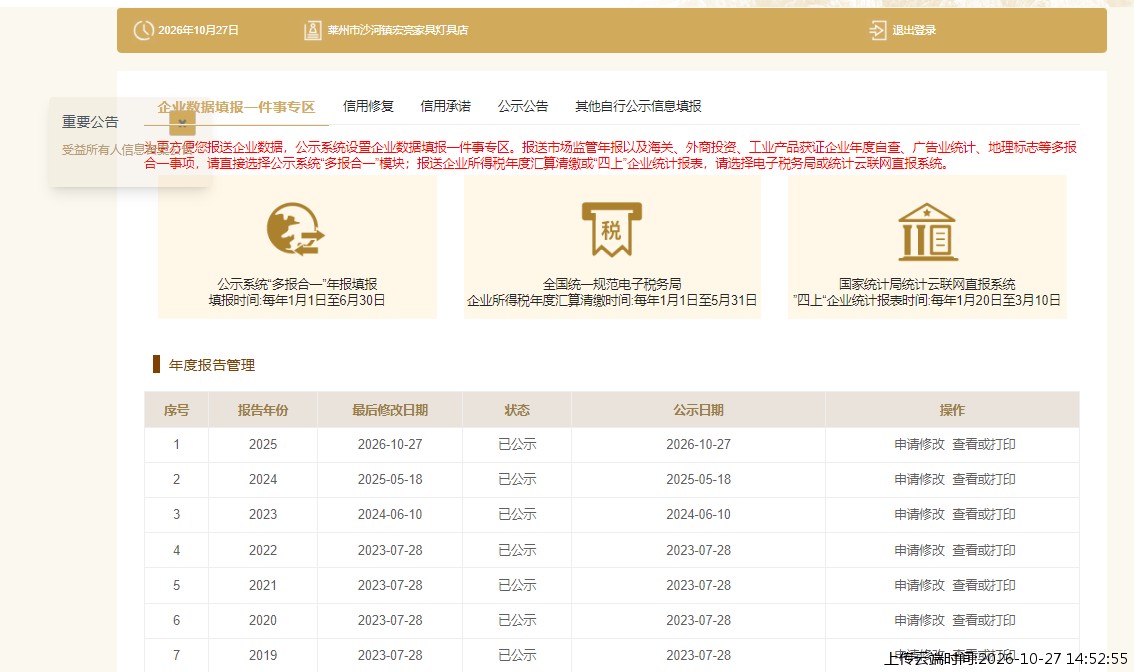Click 查看或打印 for report year 2021
Image resolution: width=1134 pixels, height=672 pixels.
pos(984,585)
